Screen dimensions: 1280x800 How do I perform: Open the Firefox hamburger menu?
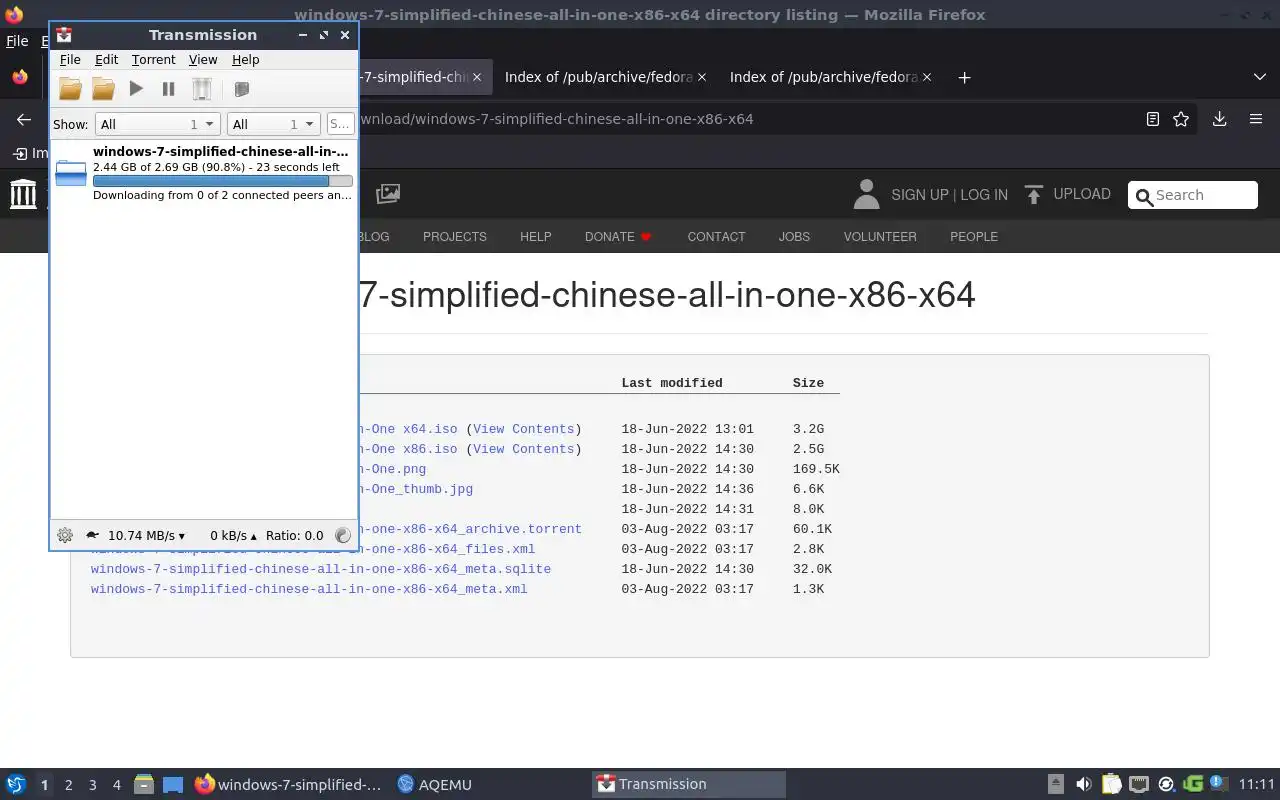click(x=1256, y=119)
